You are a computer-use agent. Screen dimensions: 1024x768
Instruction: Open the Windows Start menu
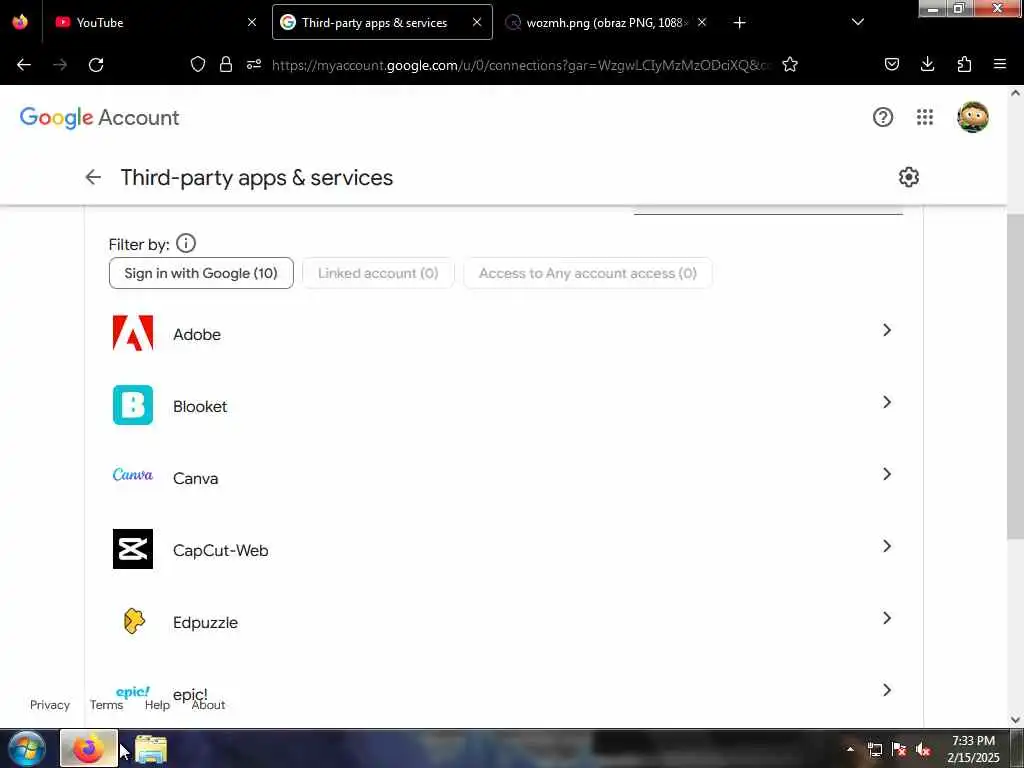tap(27, 748)
